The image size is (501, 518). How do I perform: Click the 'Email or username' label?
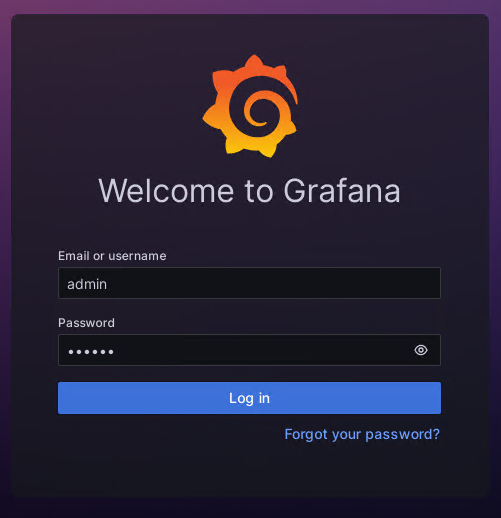coord(112,256)
